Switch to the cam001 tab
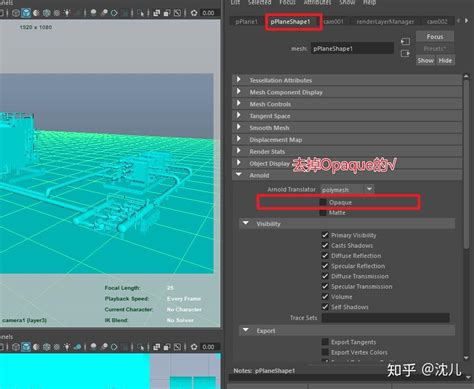474x389 pixels. pyautogui.click(x=333, y=22)
